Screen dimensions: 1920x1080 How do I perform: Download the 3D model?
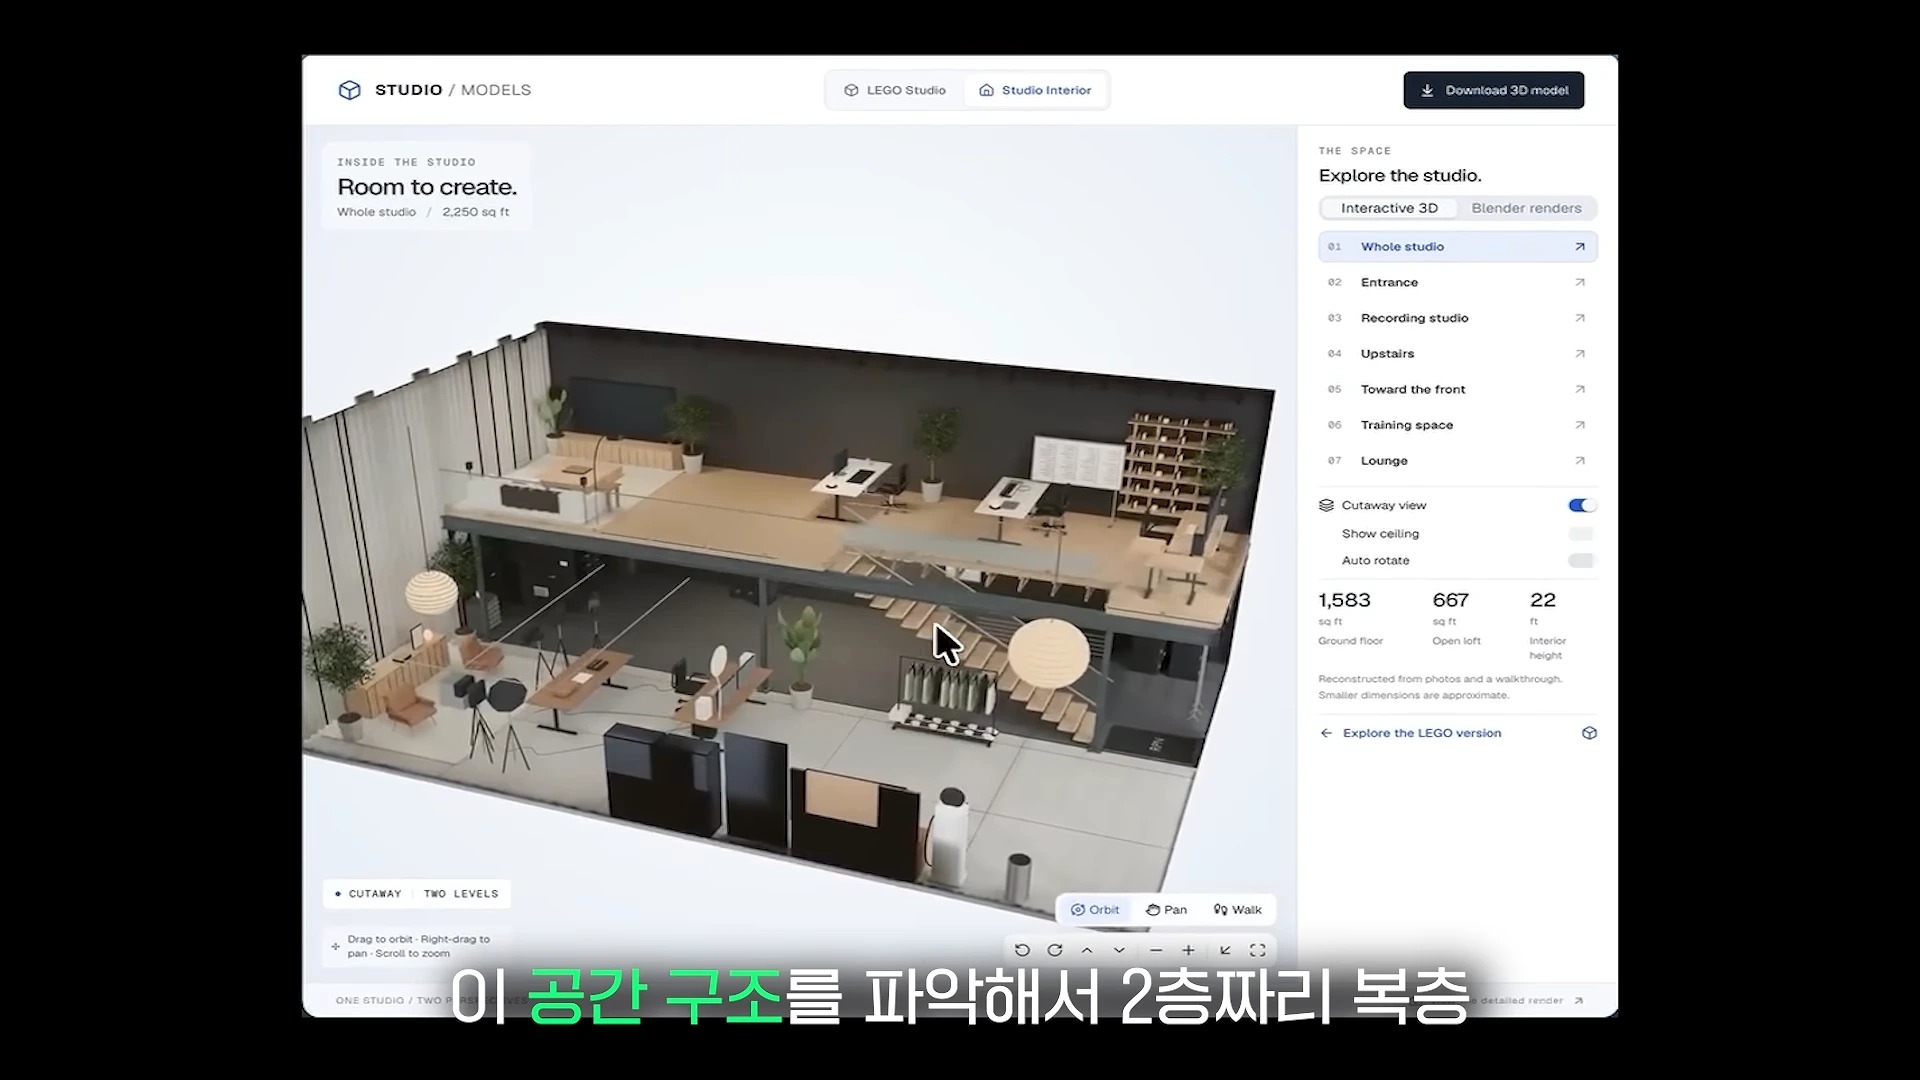point(1494,90)
